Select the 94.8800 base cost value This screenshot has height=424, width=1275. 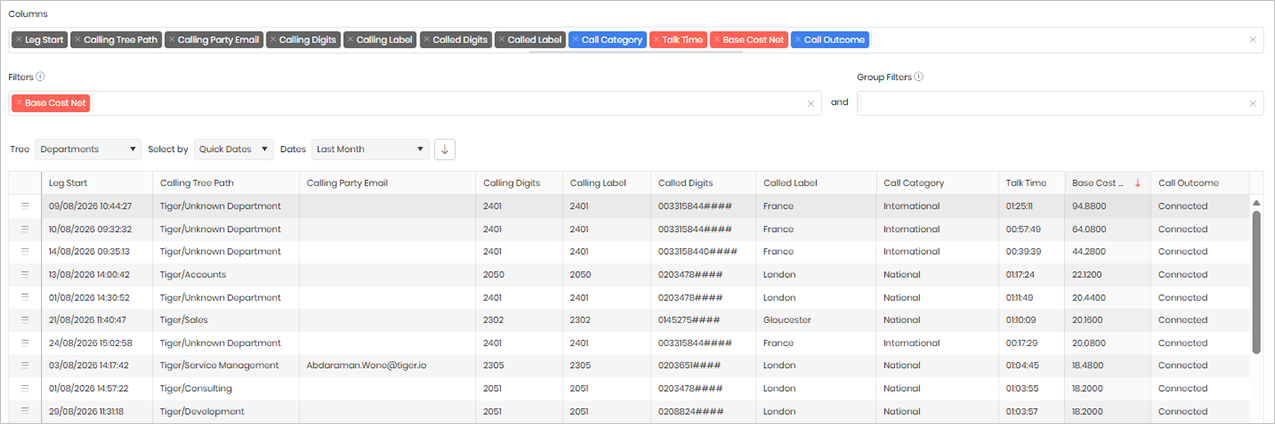[x=1090, y=206]
